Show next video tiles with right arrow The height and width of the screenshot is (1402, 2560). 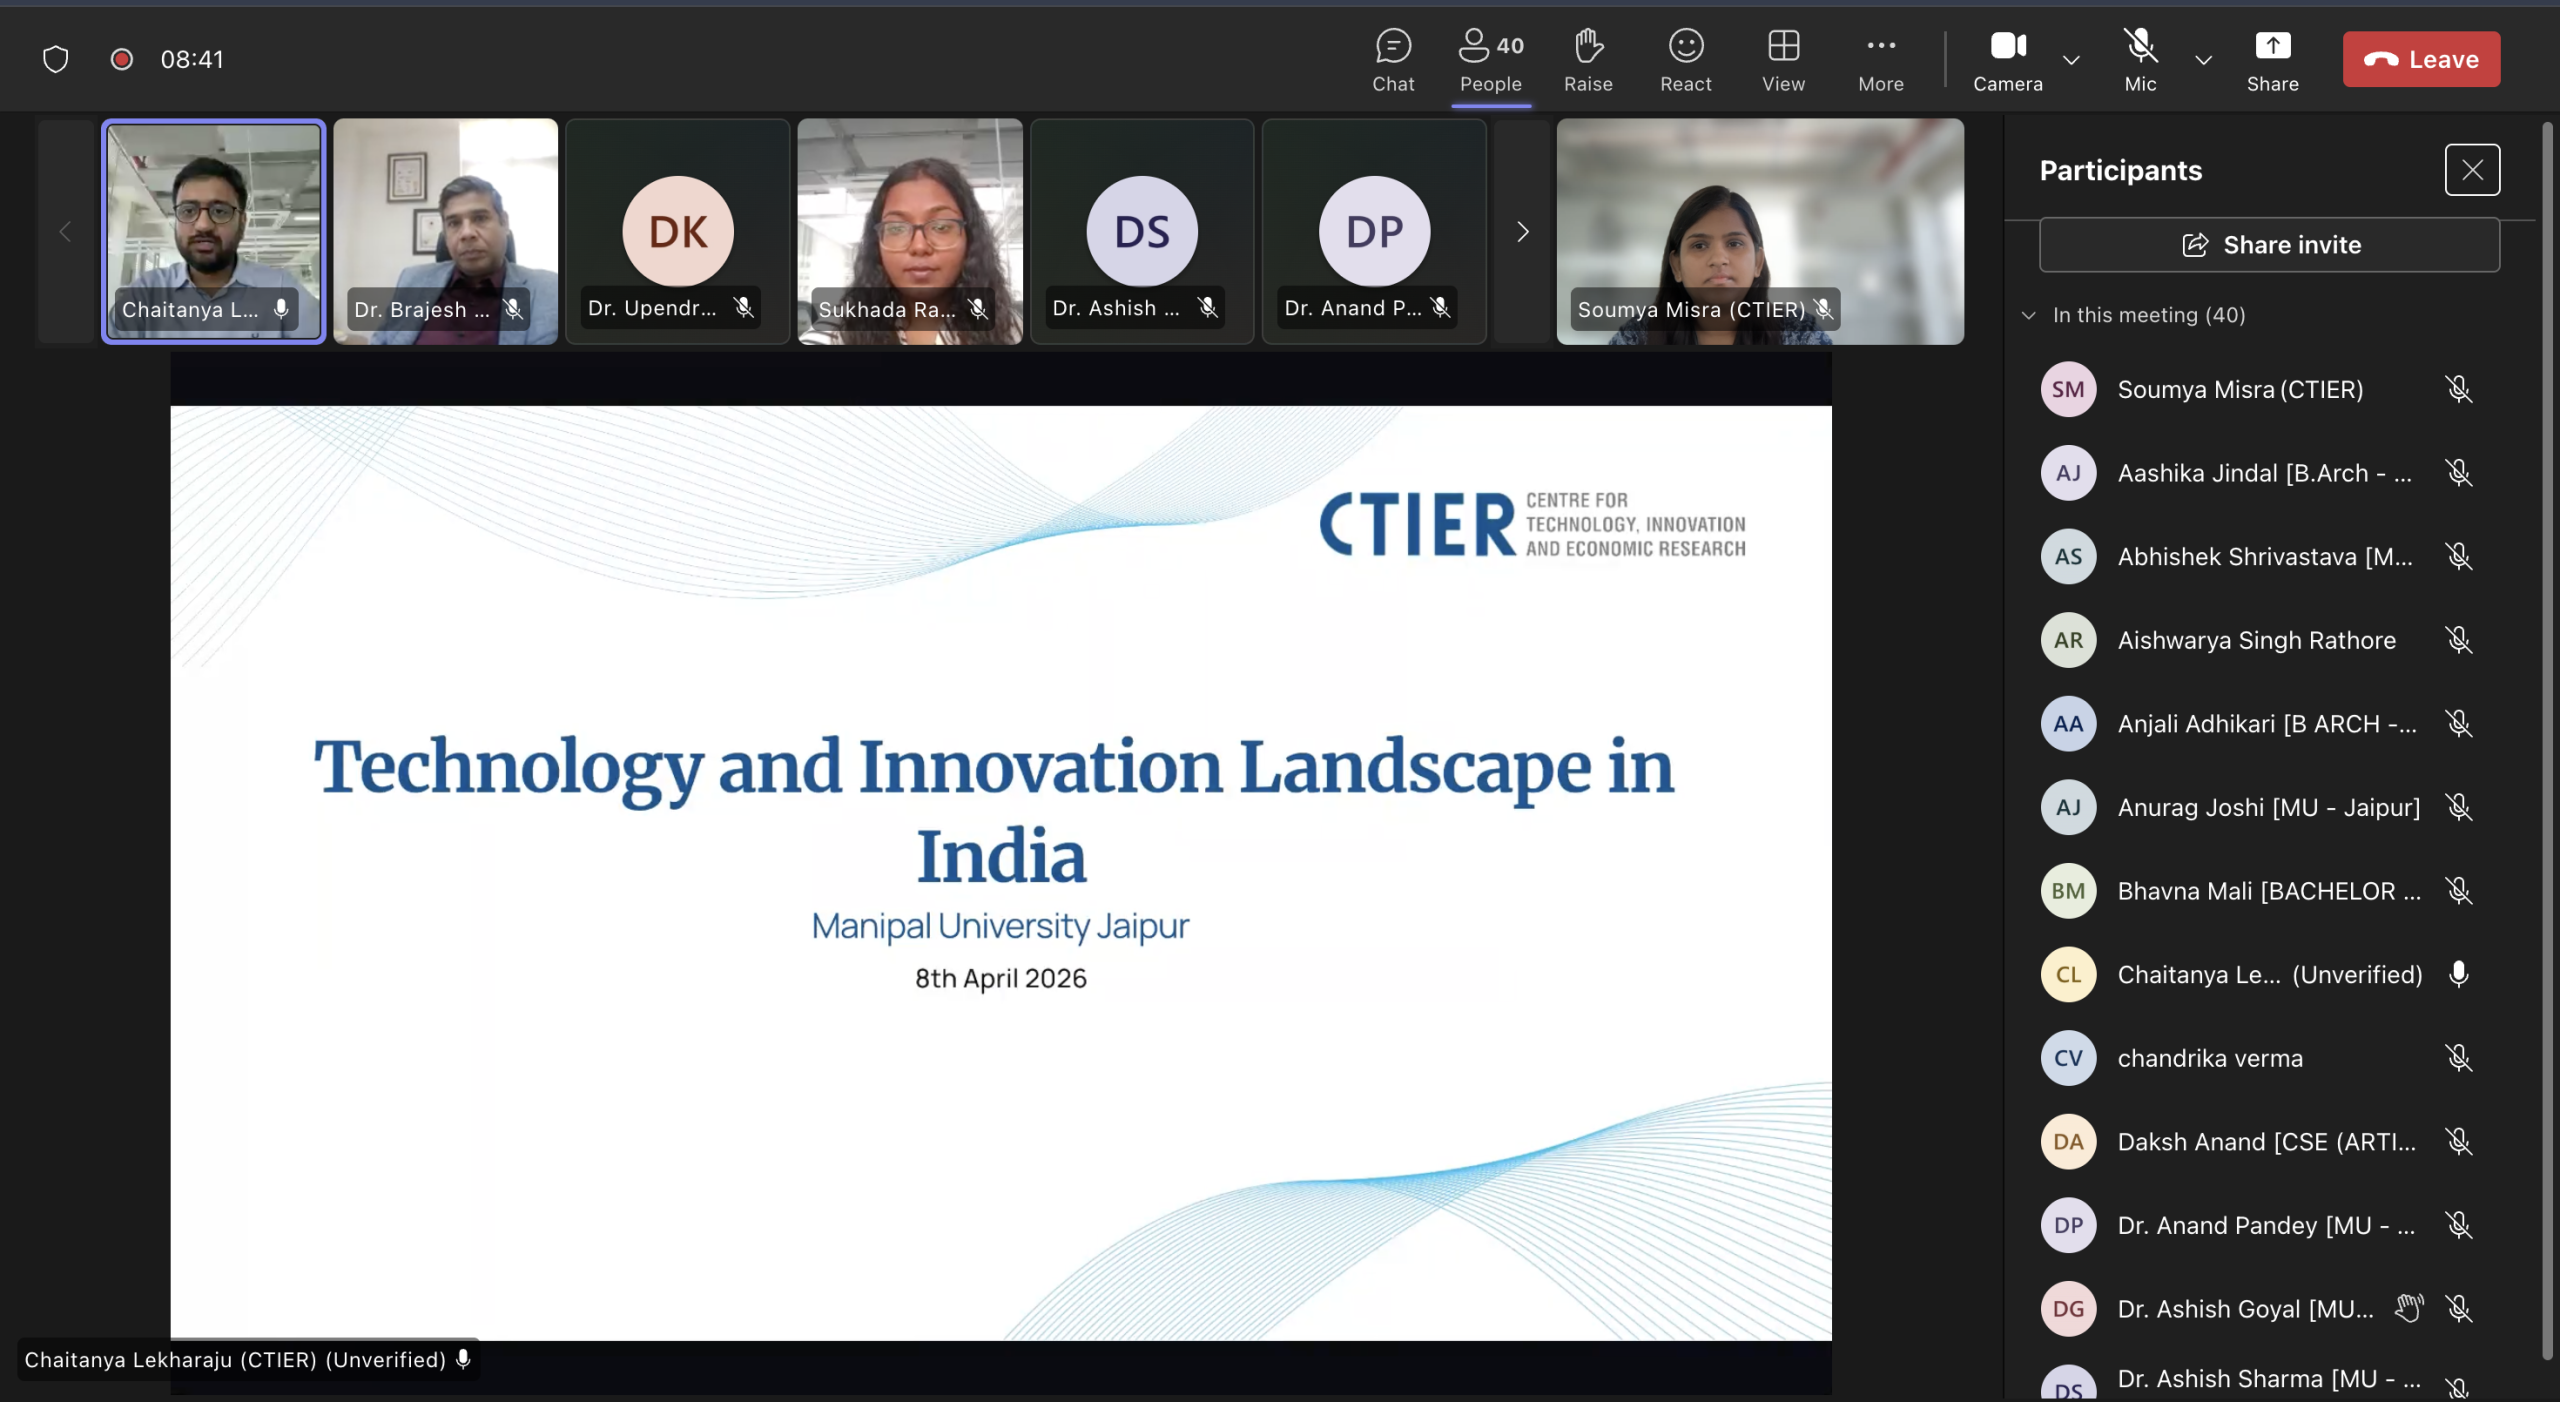pyautogui.click(x=1522, y=232)
